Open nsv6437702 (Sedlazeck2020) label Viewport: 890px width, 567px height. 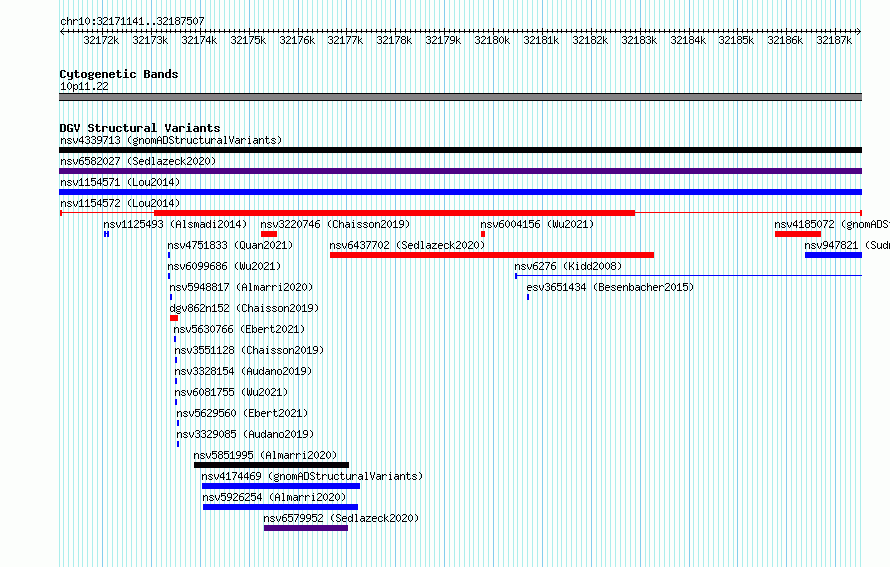[x=408, y=245]
